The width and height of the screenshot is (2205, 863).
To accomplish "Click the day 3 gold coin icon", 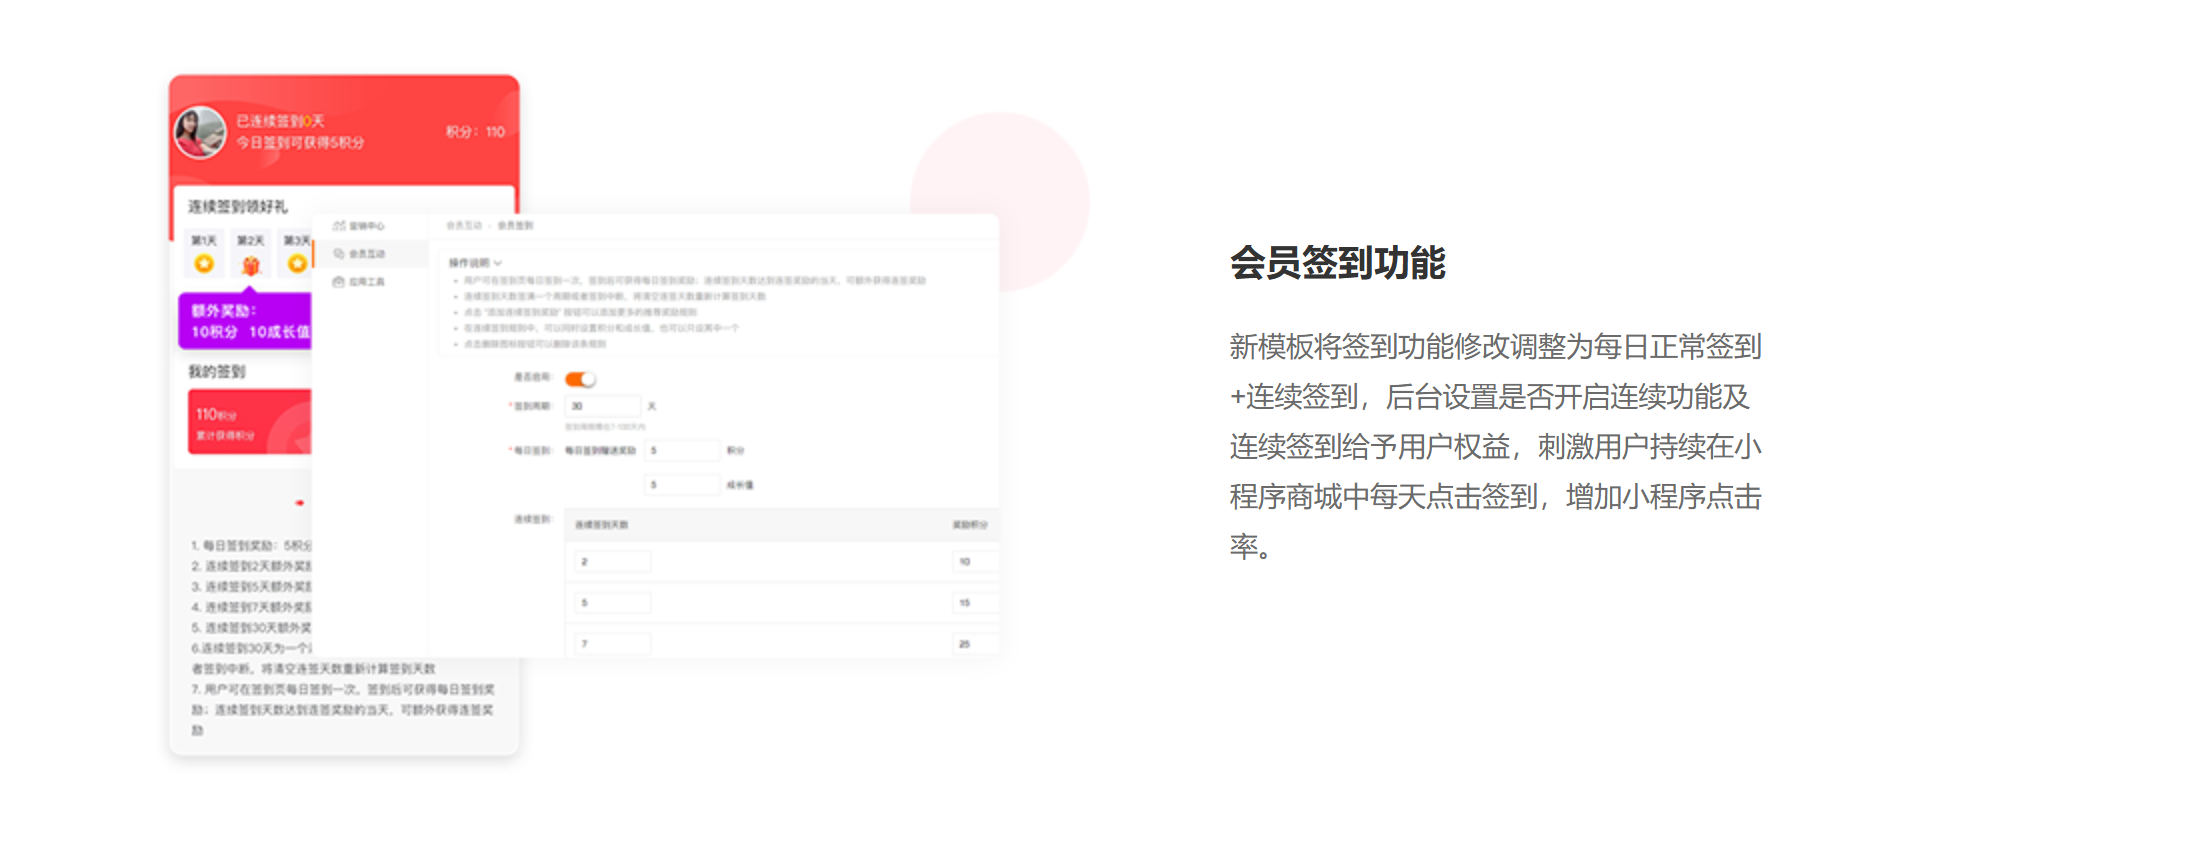I will [297, 263].
